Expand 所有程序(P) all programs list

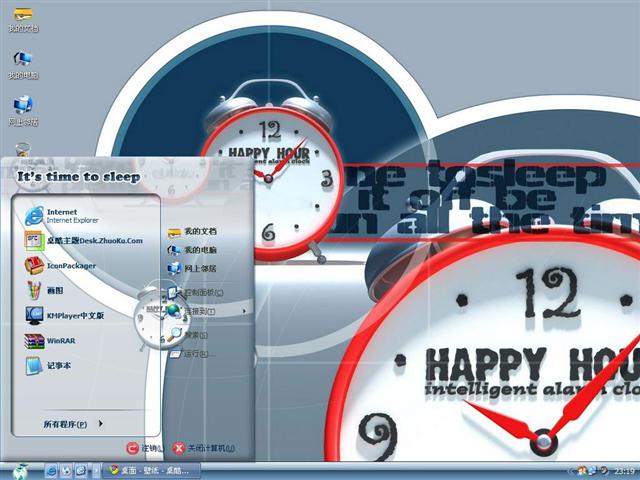click(73, 424)
